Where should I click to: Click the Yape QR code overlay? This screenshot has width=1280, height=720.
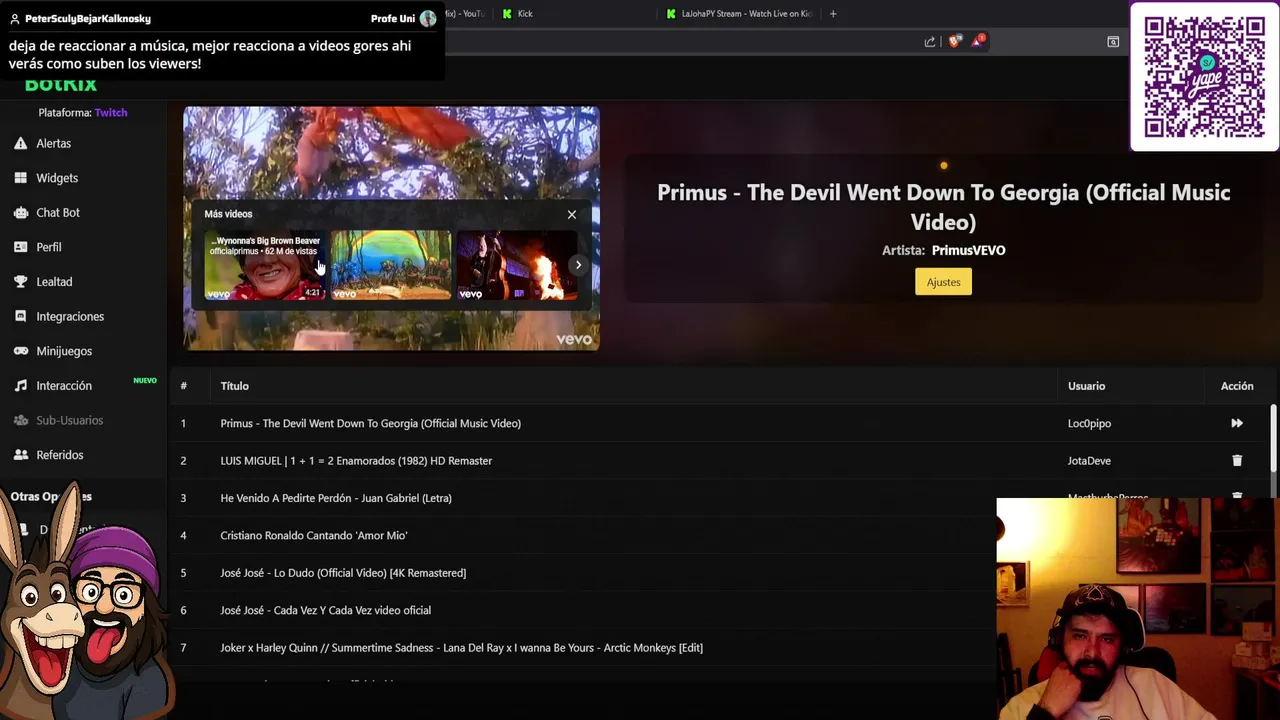1204,77
